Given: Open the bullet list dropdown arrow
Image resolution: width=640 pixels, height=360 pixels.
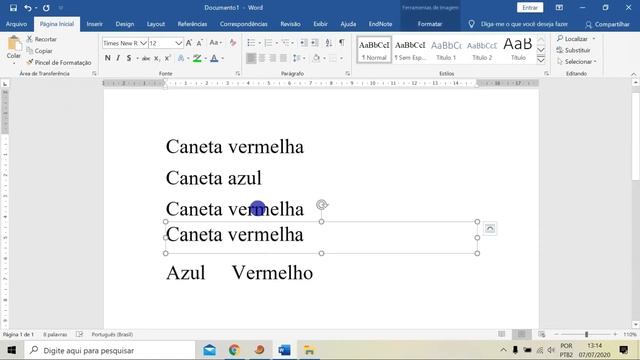Looking at the screenshot, I should coord(260,43).
